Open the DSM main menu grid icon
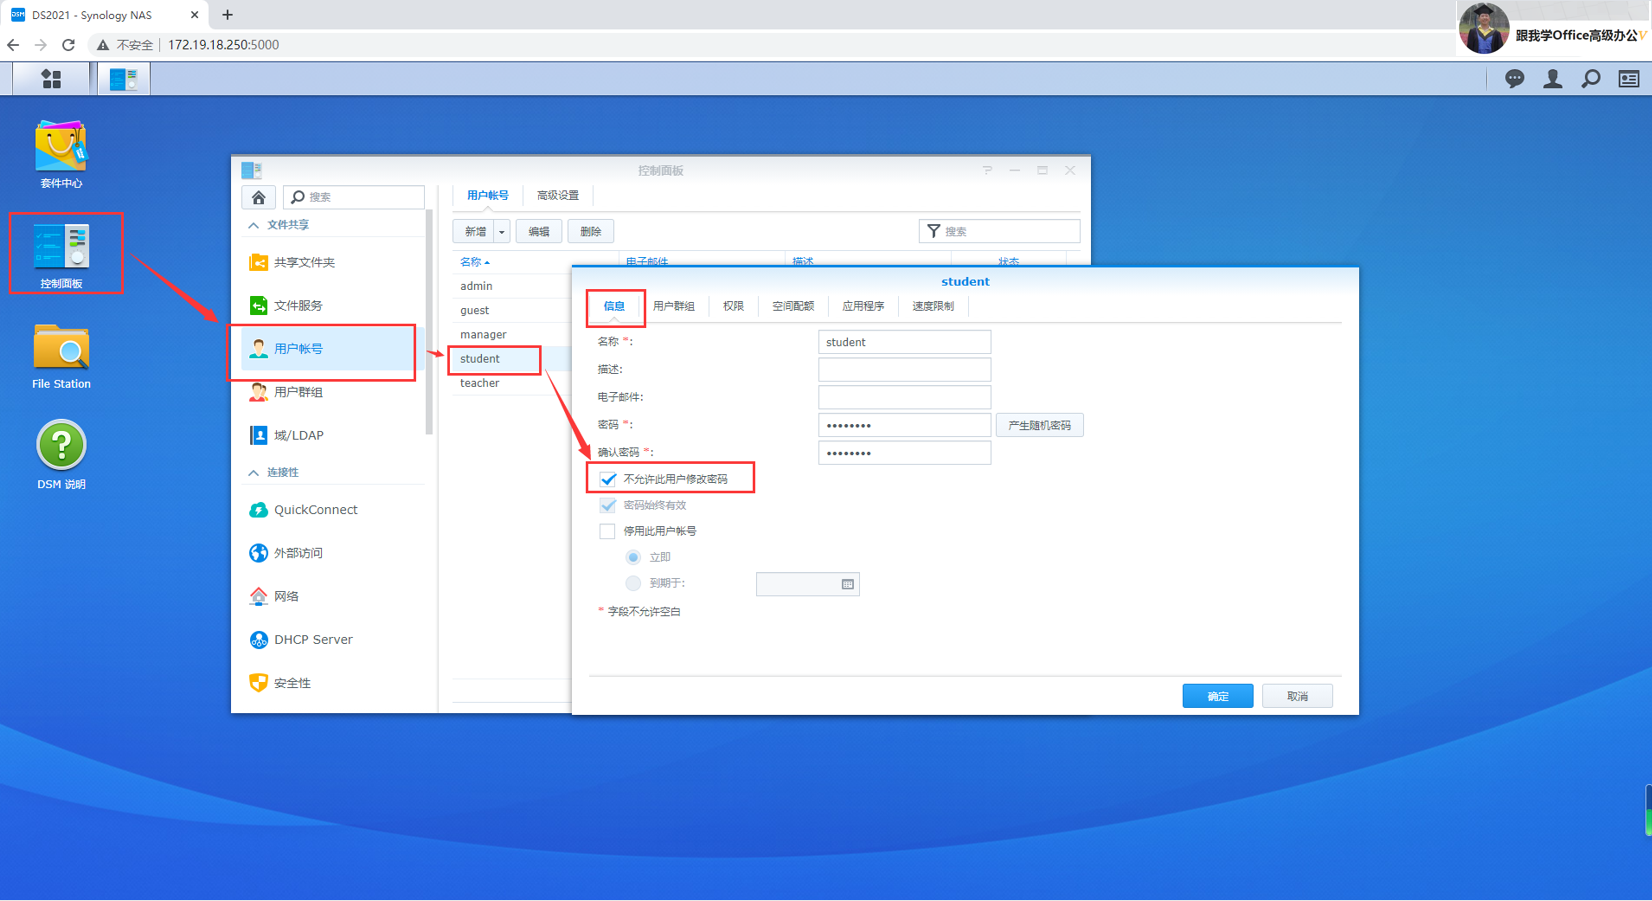This screenshot has width=1652, height=901. point(51,79)
